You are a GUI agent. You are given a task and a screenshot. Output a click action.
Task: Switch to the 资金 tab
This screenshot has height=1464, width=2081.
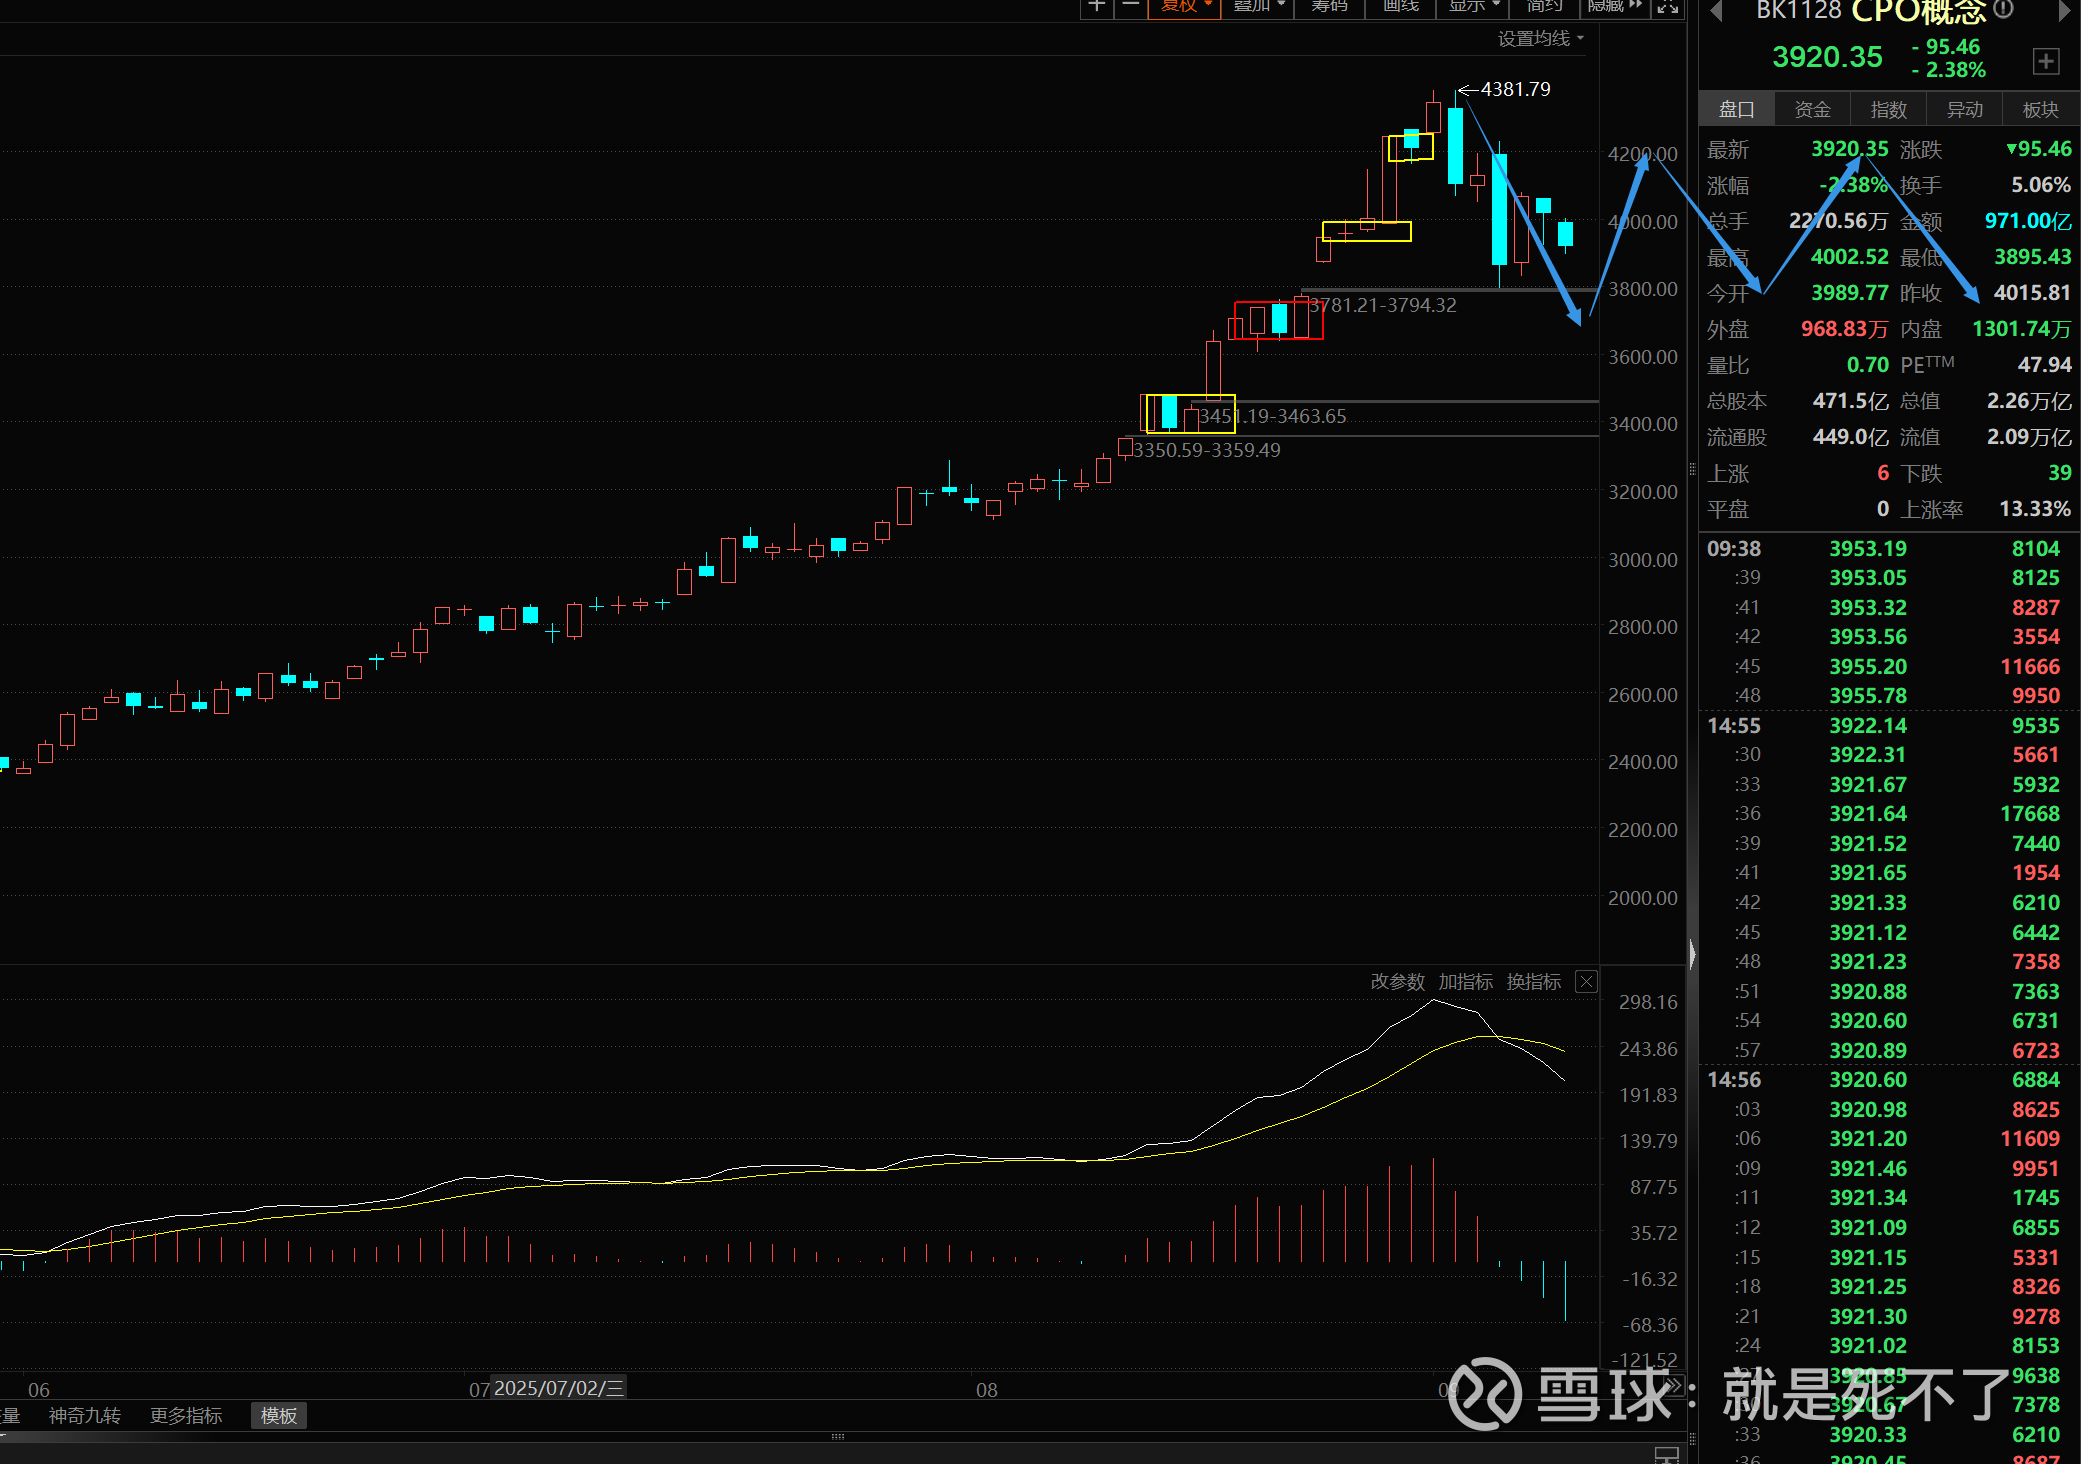tap(1812, 109)
